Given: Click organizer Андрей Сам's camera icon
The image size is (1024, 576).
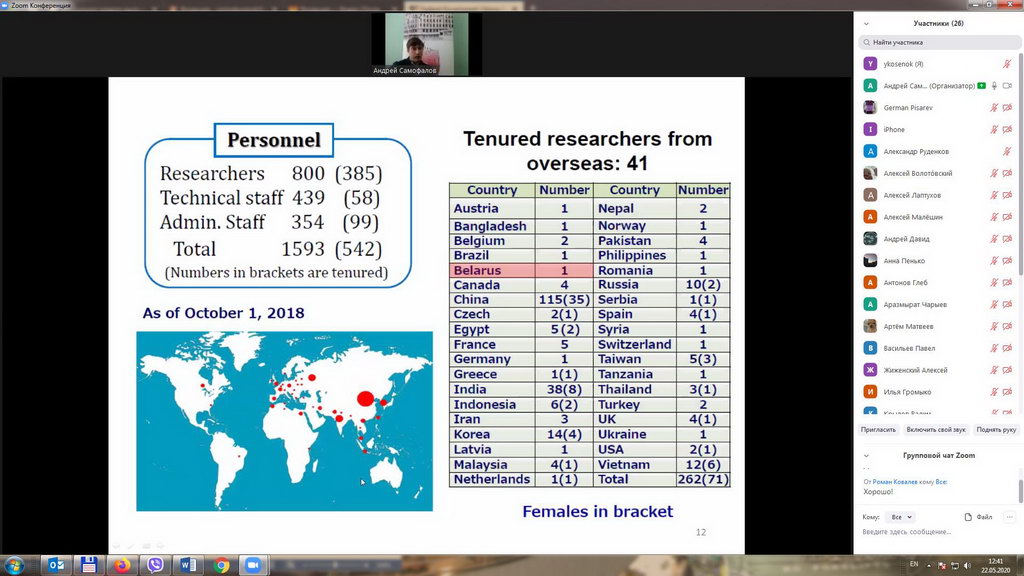Looking at the screenshot, I should click(x=1007, y=86).
